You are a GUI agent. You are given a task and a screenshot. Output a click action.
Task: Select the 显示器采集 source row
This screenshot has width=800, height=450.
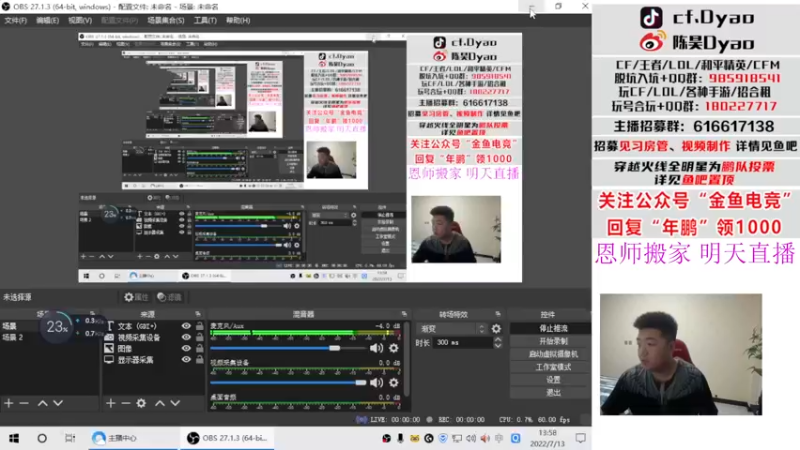[154, 360]
